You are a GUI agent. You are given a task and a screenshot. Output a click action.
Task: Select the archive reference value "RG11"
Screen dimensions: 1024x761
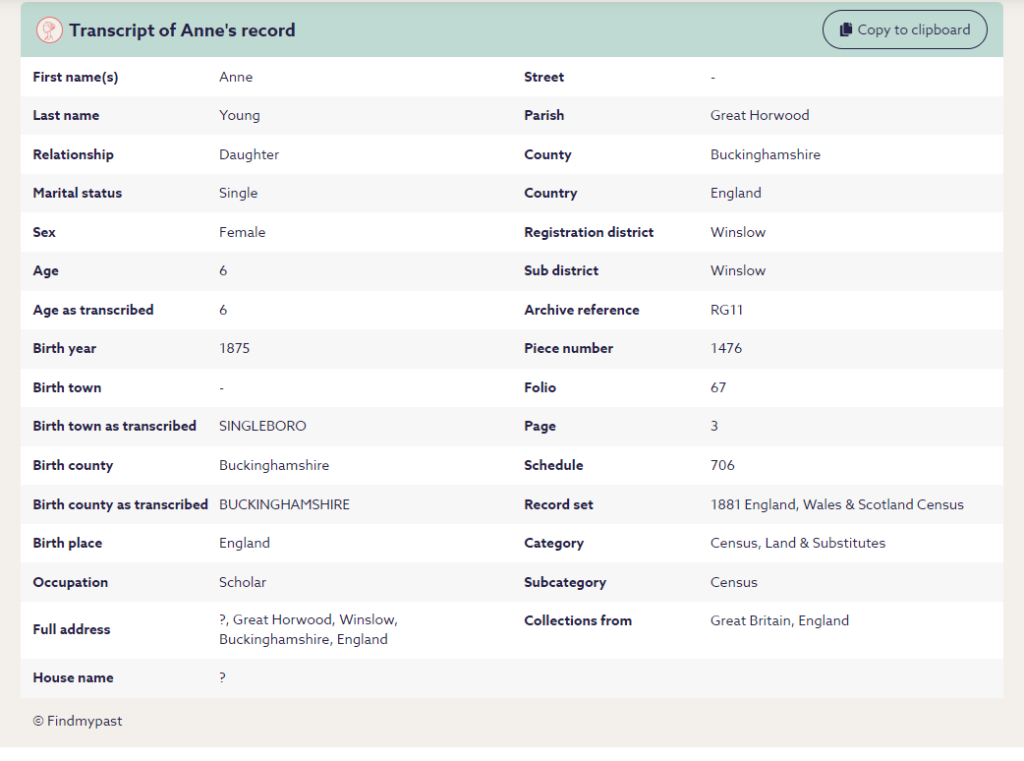click(x=727, y=310)
